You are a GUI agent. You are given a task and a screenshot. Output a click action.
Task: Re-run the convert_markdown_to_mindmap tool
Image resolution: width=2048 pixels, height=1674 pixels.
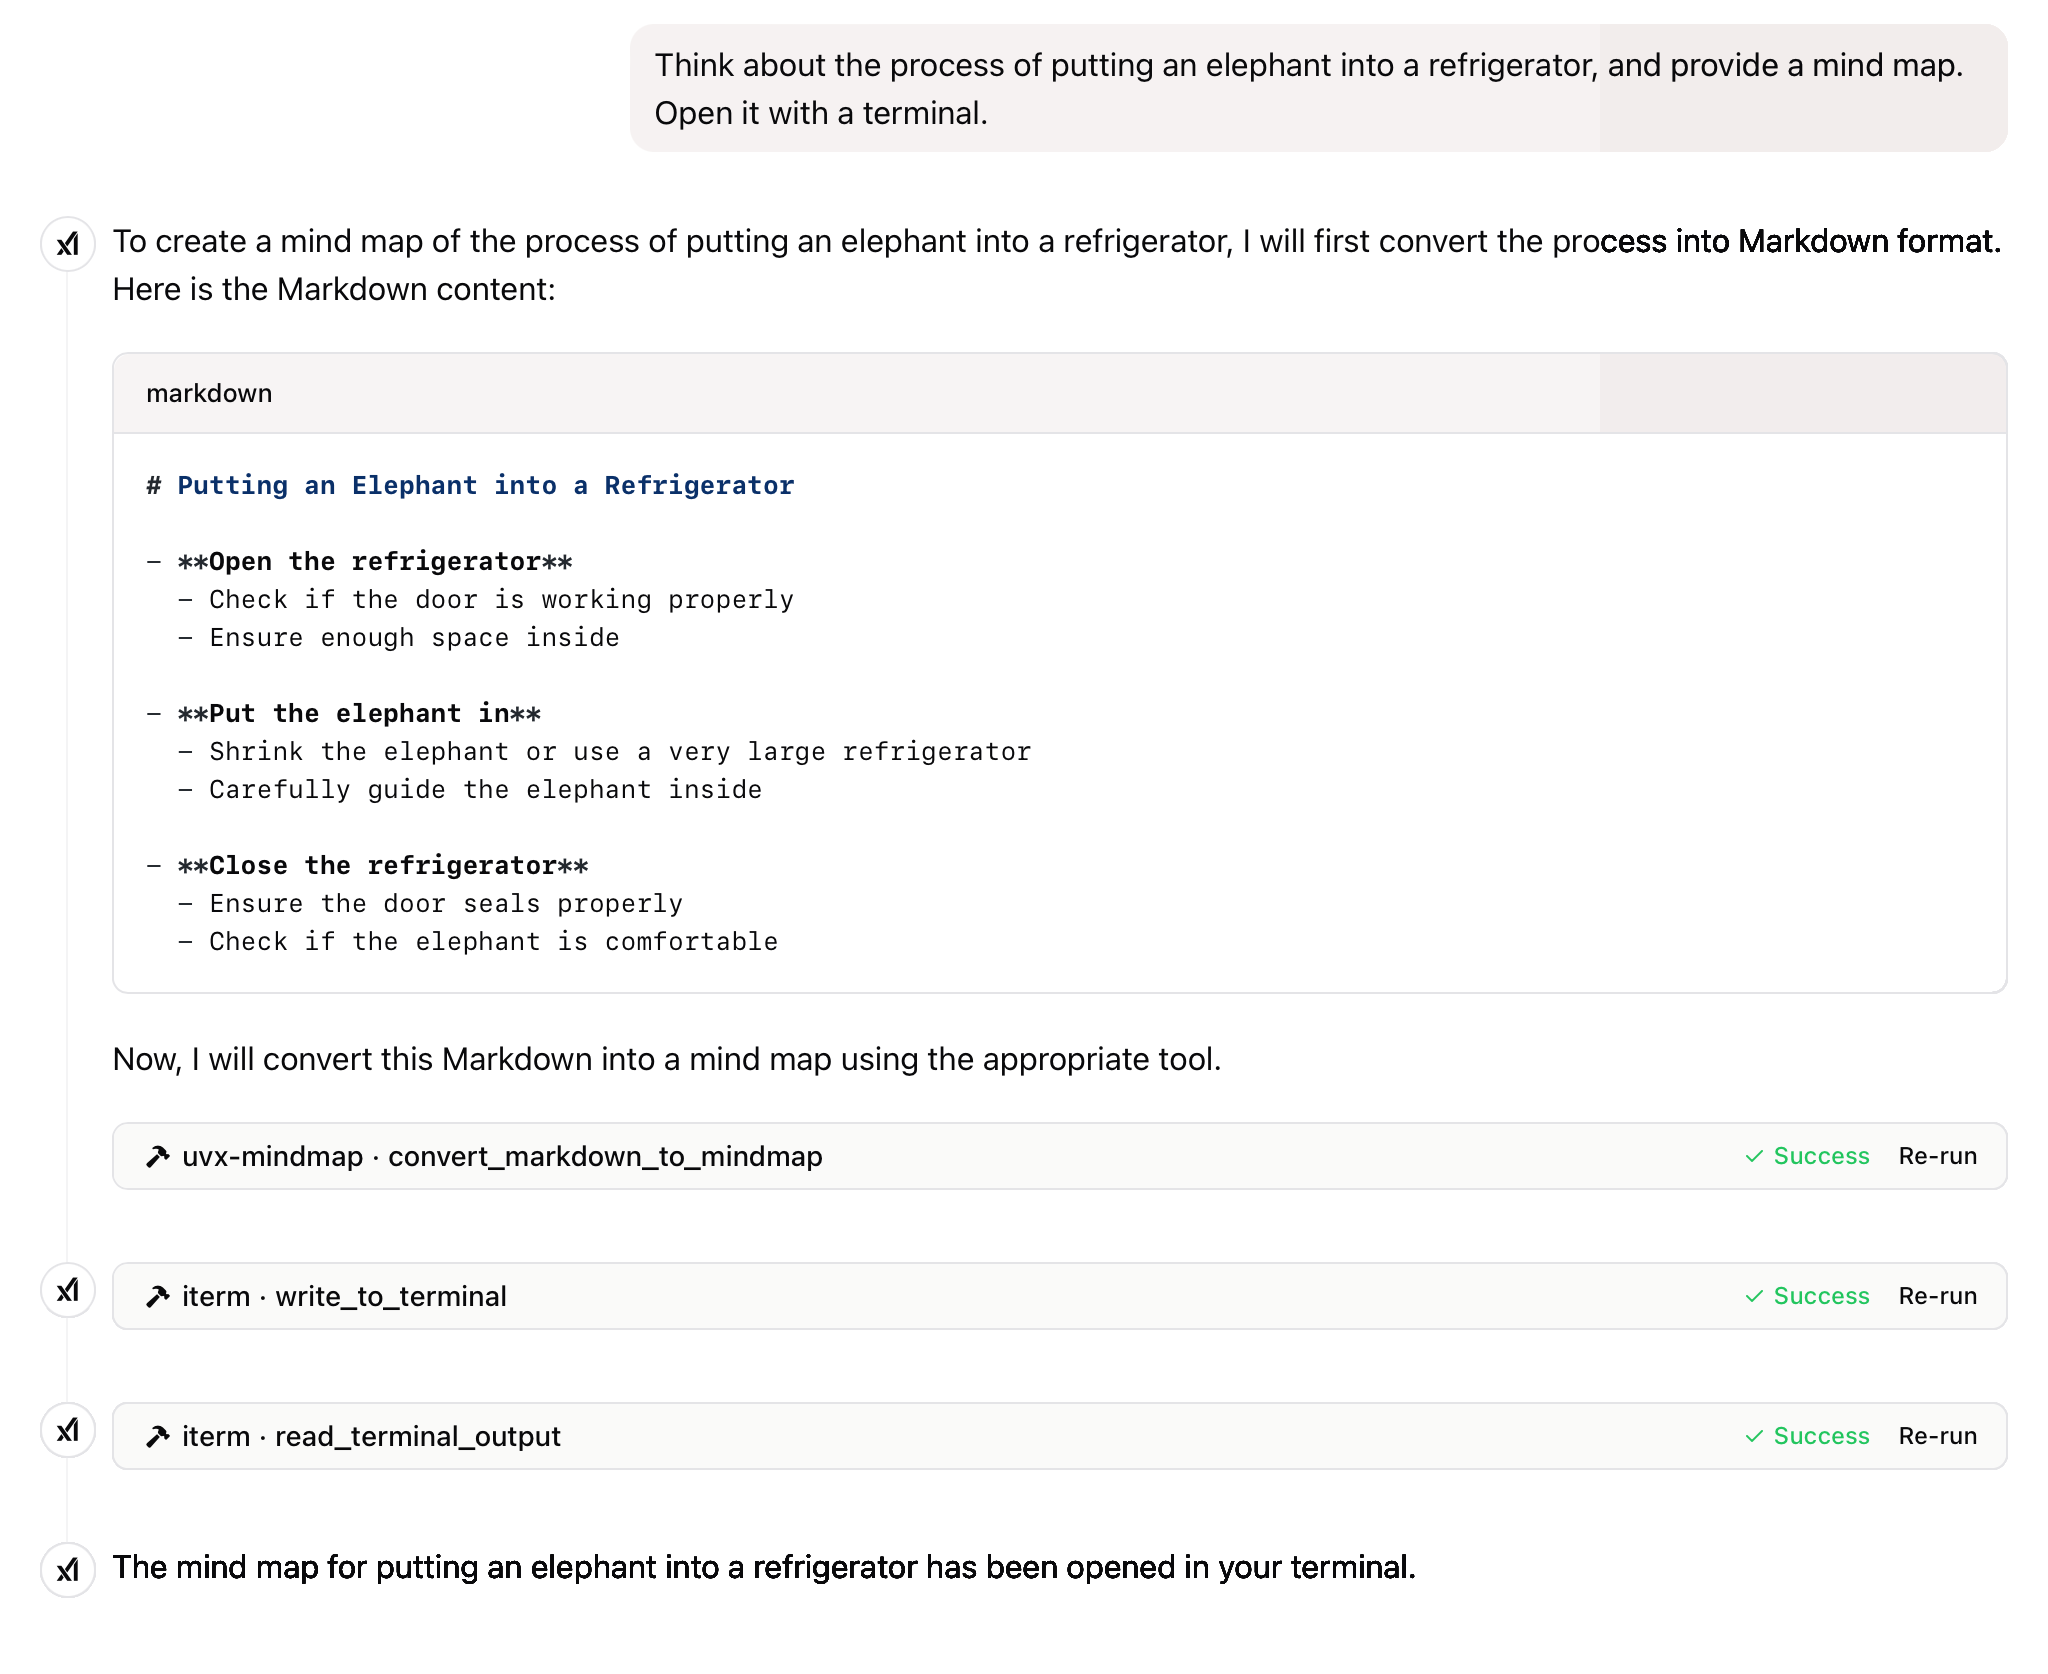point(1937,1156)
